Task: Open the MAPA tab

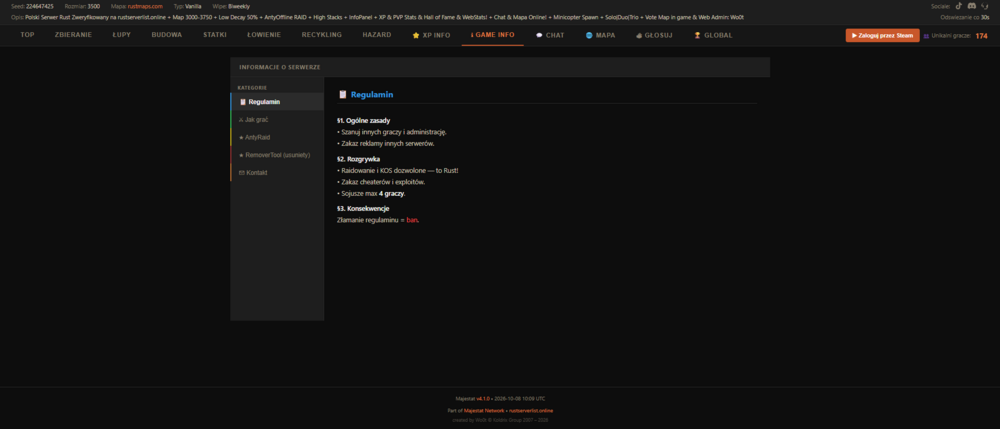Action: pos(600,35)
